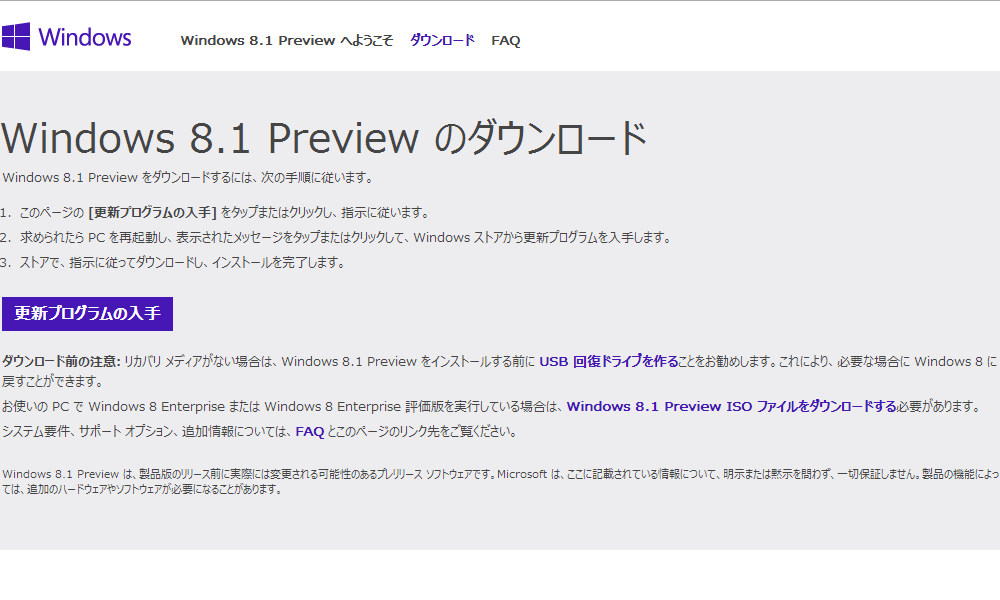Screen dimensions: 1000x600
Task: Click the 更新プログラムの入手 button
Action: [x=87, y=314]
